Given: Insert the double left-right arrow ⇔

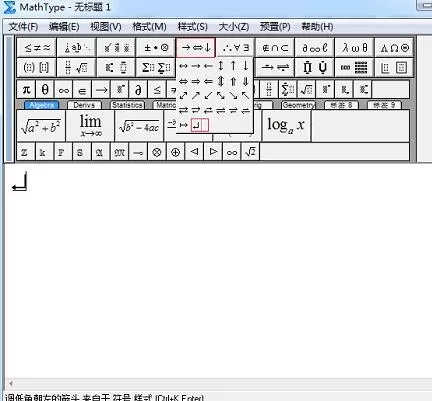Looking at the screenshot, I should (183, 81).
